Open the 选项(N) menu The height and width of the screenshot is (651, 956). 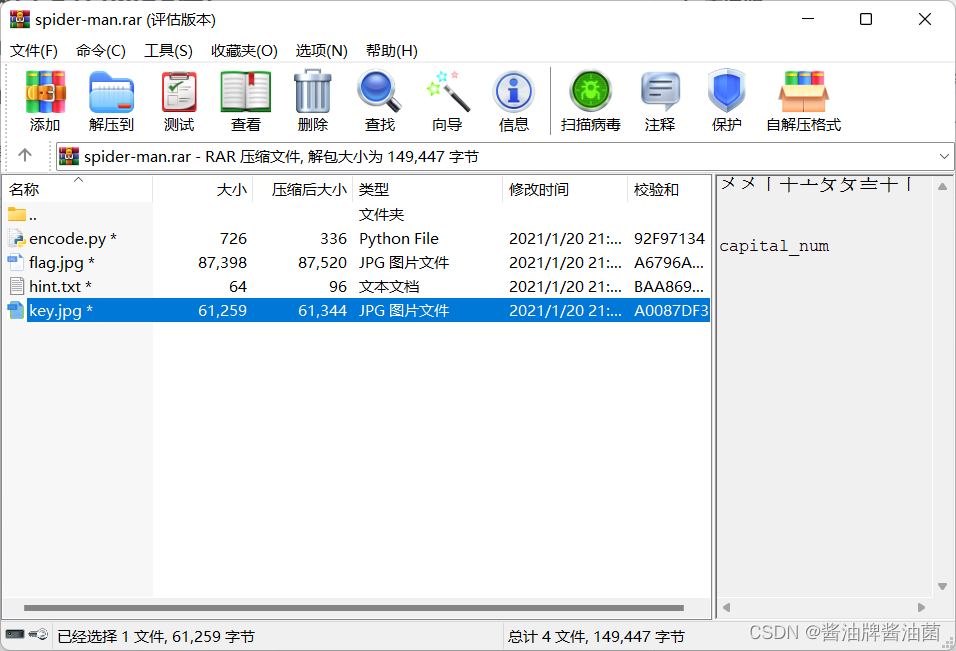tap(319, 50)
